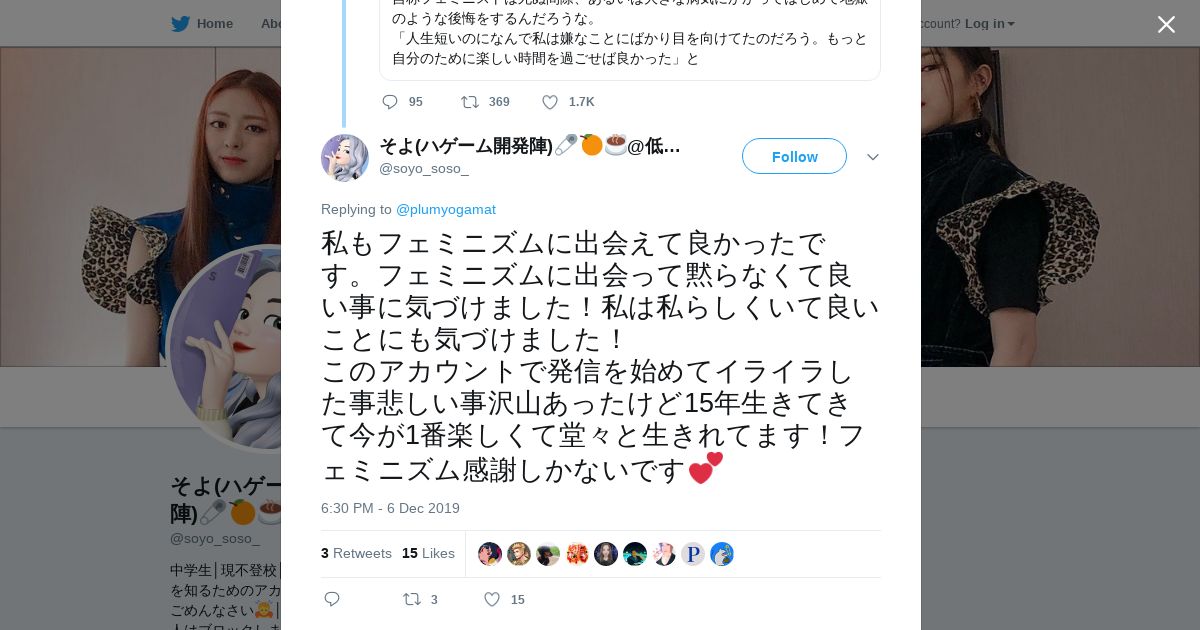This screenshot has width=1200, height=630.
Task: View the 15 Likes list
Action: tap(428, 553)
